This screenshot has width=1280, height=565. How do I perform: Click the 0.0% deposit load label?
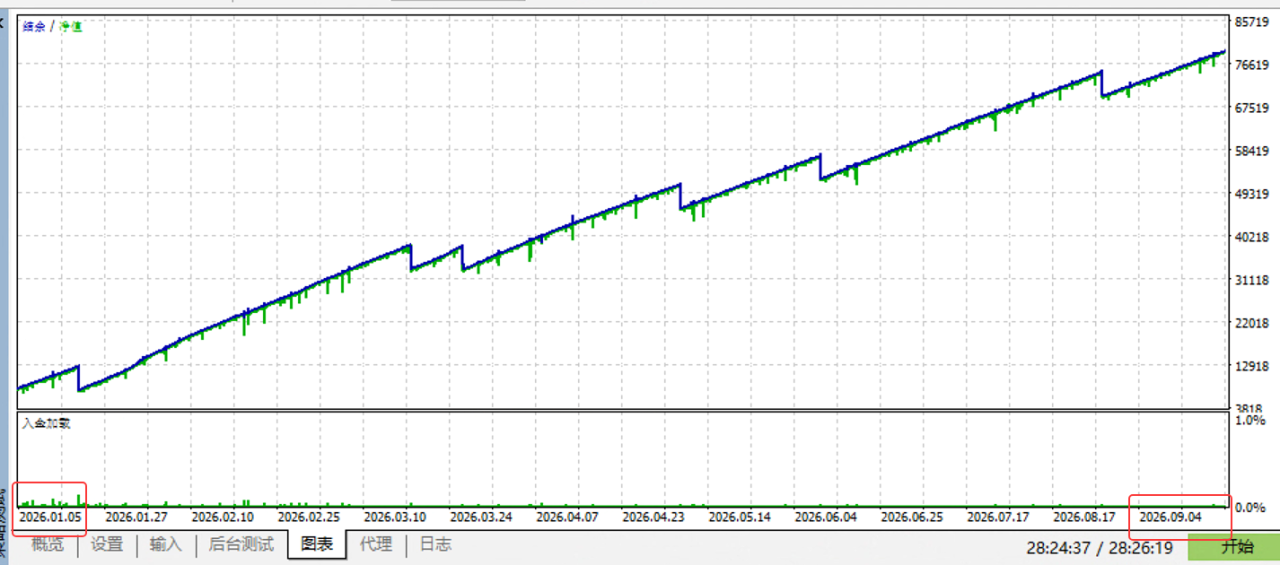pos(1251,507)
